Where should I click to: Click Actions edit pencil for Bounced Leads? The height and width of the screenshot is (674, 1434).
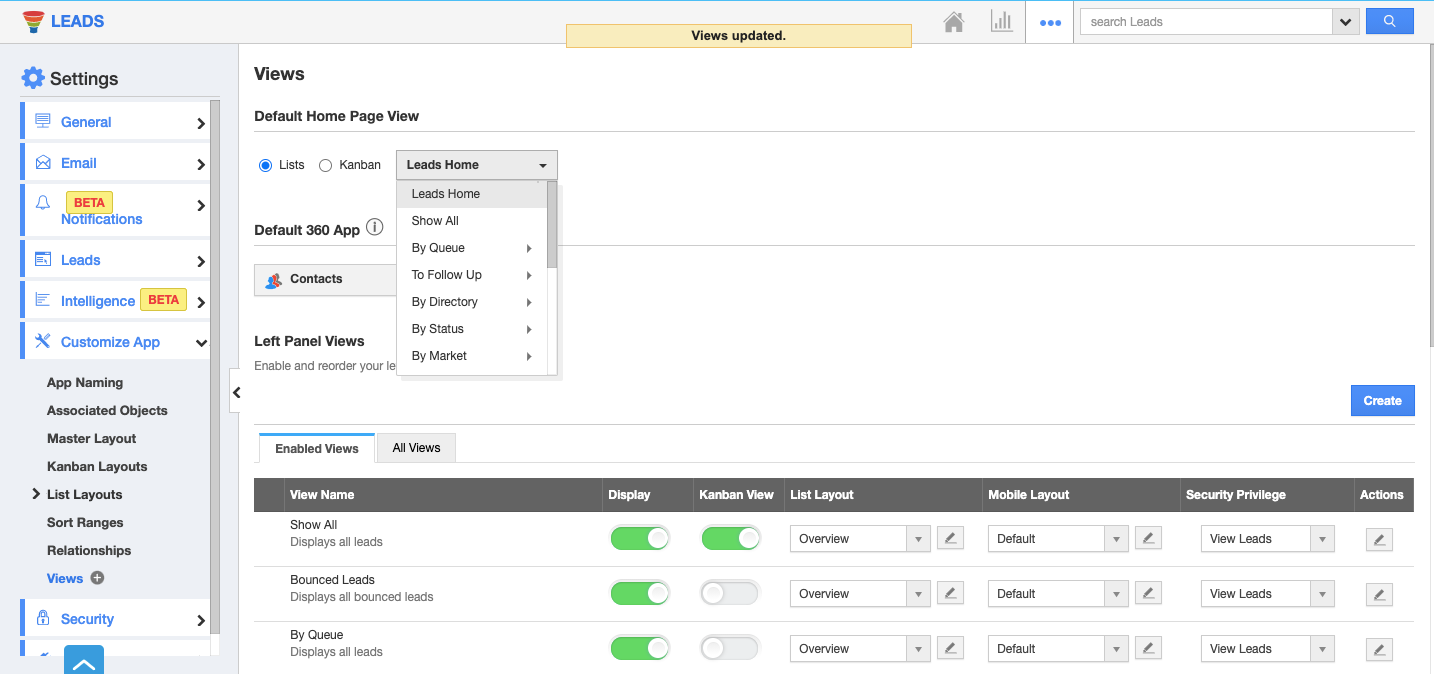1379,594
